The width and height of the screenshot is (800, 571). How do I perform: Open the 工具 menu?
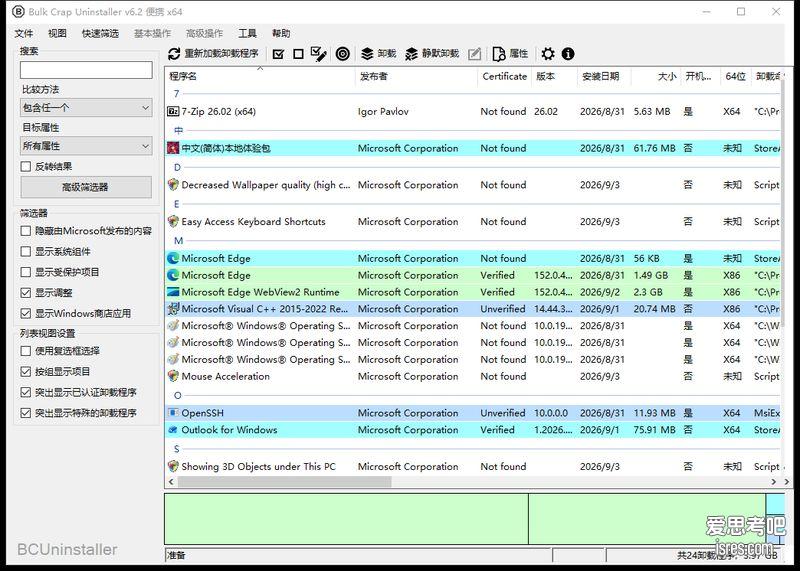point(247,34)
